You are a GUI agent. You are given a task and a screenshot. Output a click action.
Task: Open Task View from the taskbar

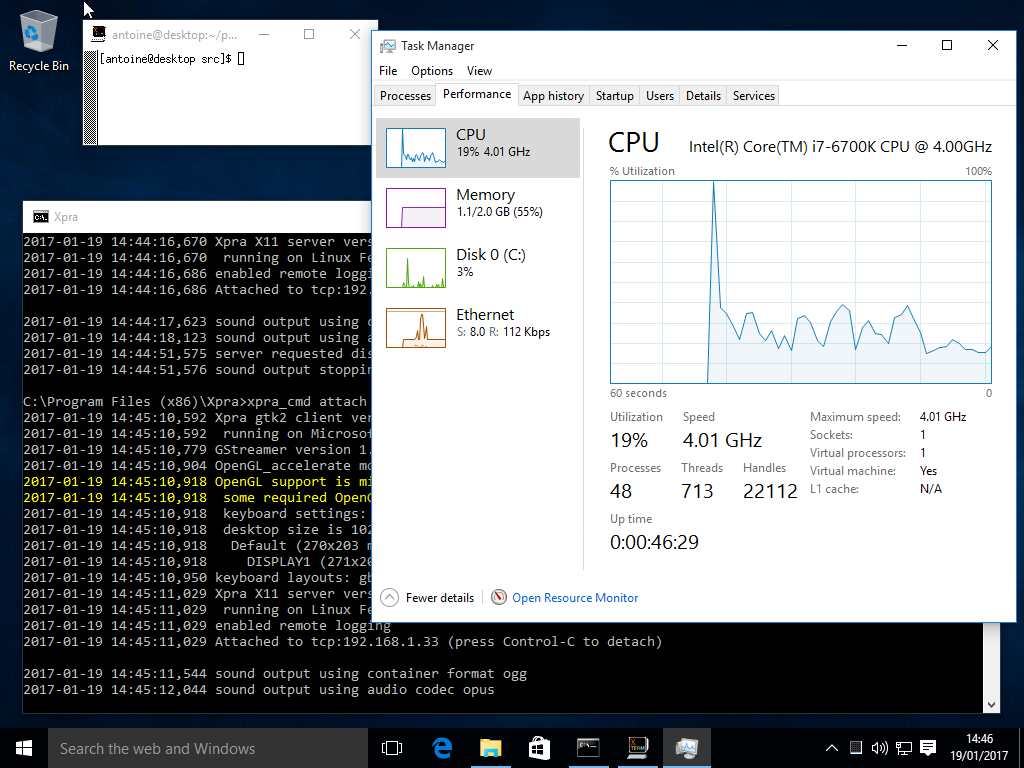pos(392,748)
